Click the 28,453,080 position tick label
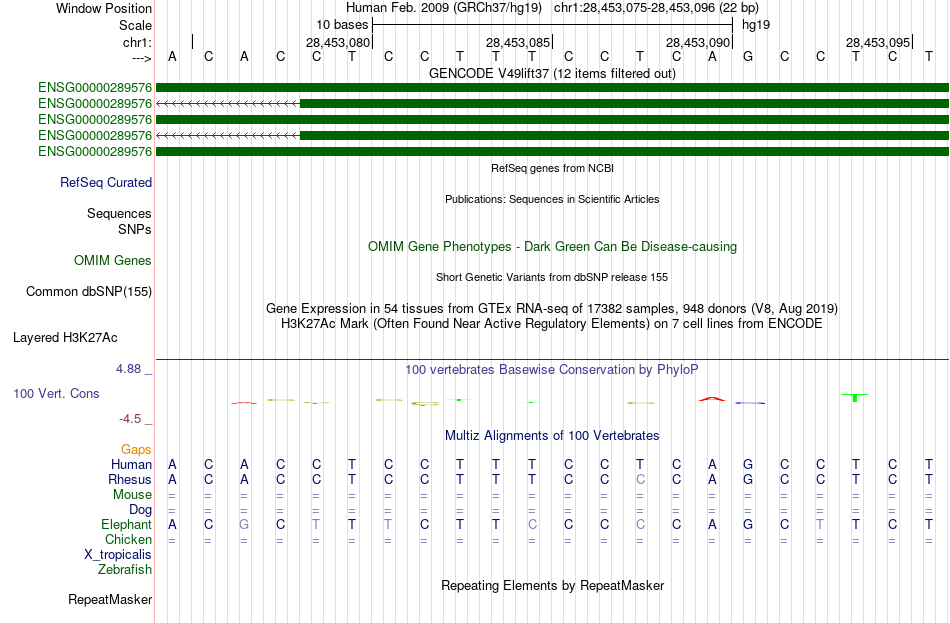The height and width of the screenshot is (623, 950). coord(337,42)
